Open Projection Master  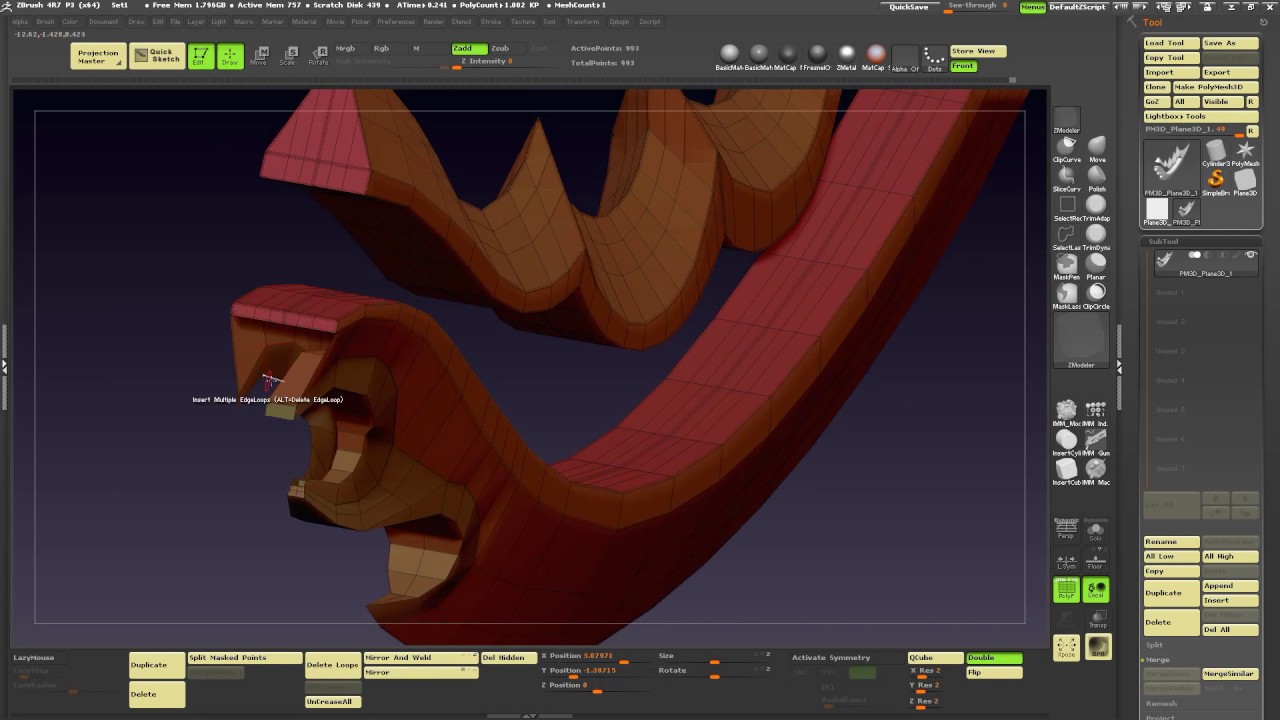(x=98, y=56)
